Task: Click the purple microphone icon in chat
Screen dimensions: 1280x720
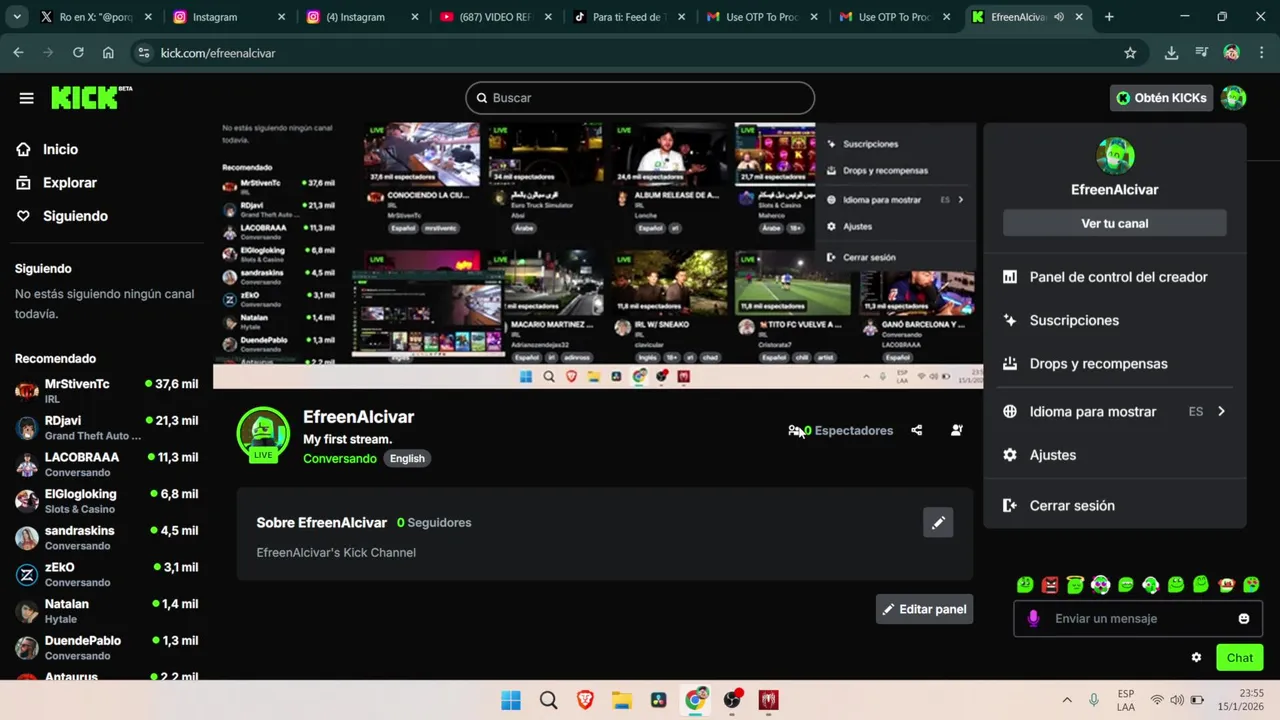Action: [x=1033, y=619]
